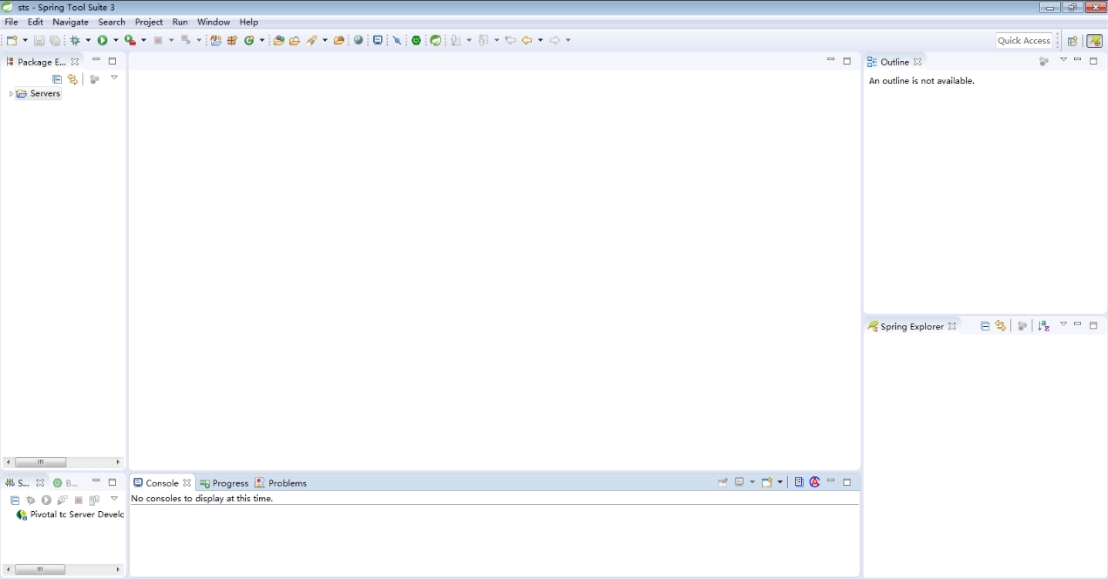Switch to the Problems tab
Viewport: 1108px width, 579px height.
pyautogui.click(x=281, y=483)
